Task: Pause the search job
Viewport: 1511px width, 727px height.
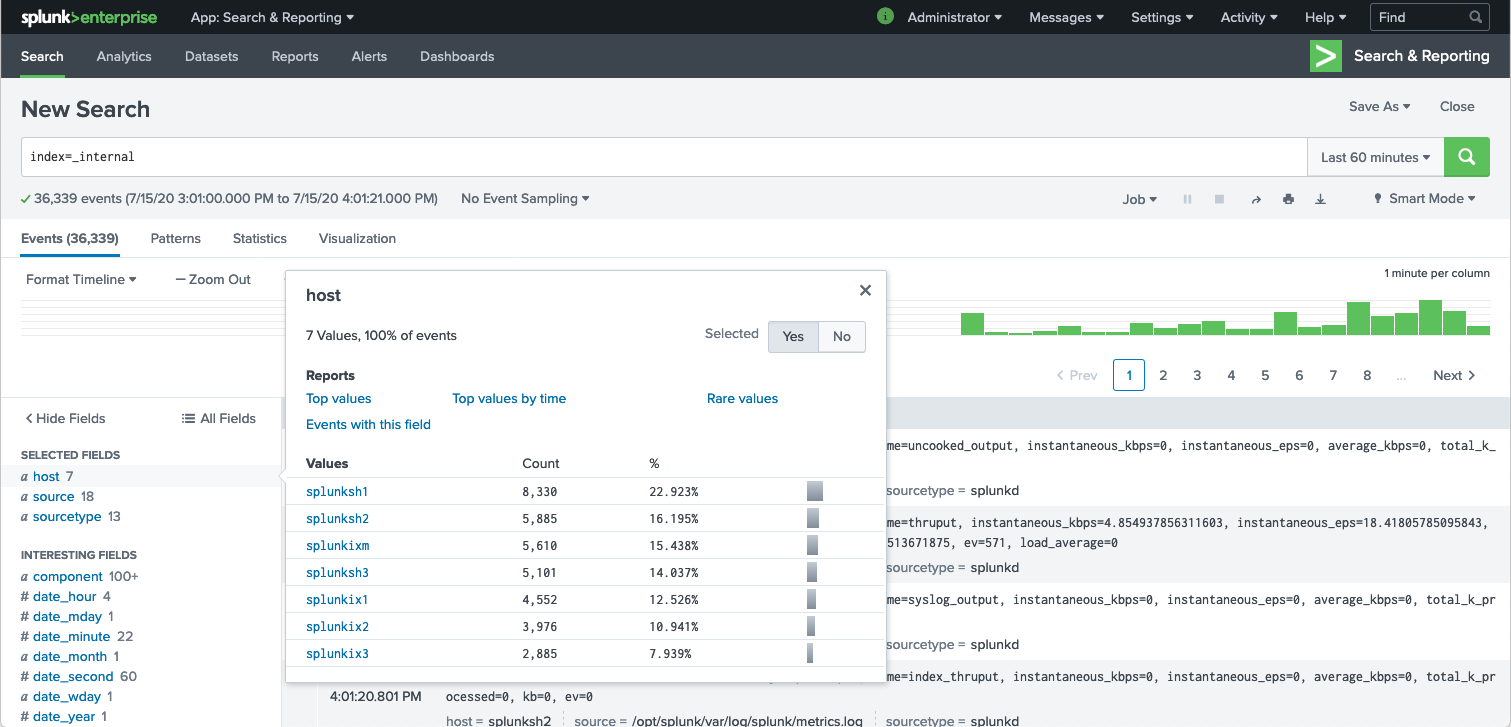Action: coord(1188,199)
